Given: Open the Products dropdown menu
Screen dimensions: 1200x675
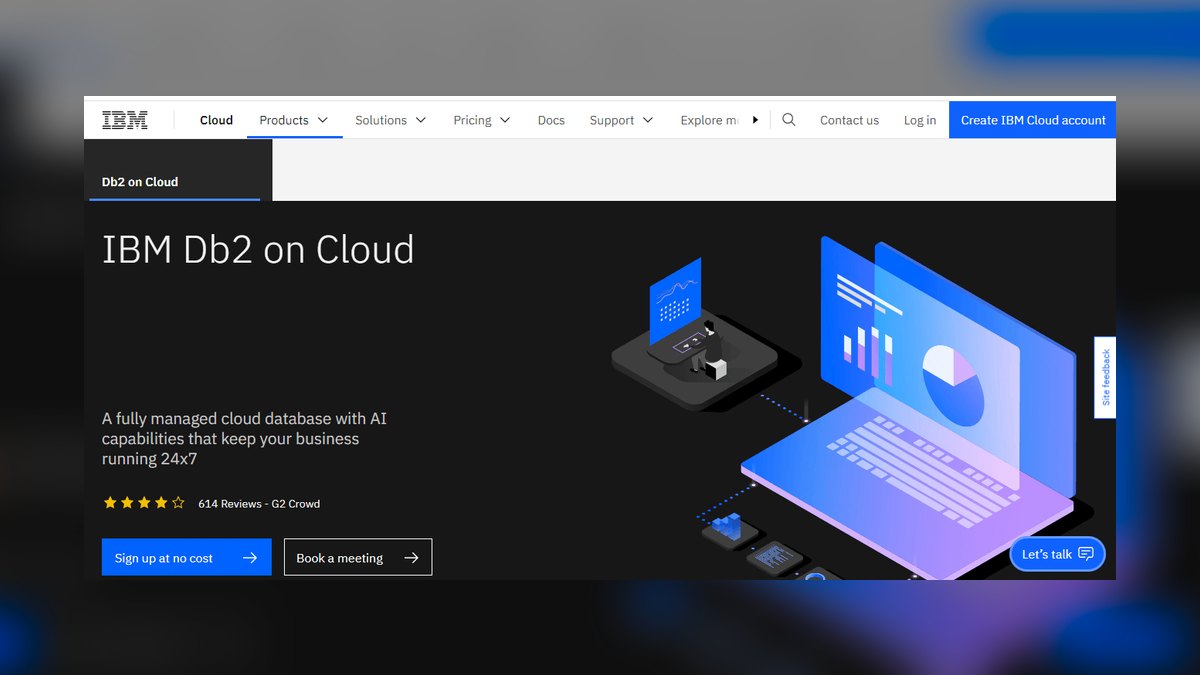Looking at the screenshot, I should (x=294, y=120).
